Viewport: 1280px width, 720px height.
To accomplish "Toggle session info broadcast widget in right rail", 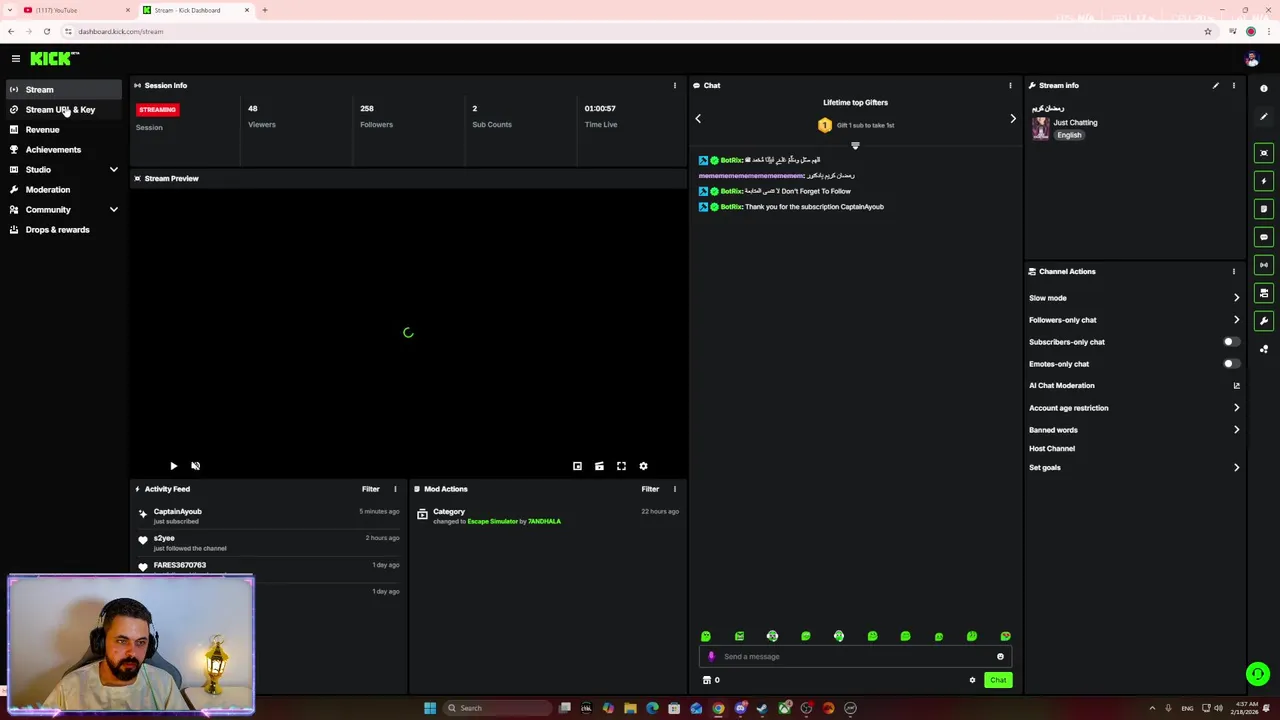I will [1264, 265].
